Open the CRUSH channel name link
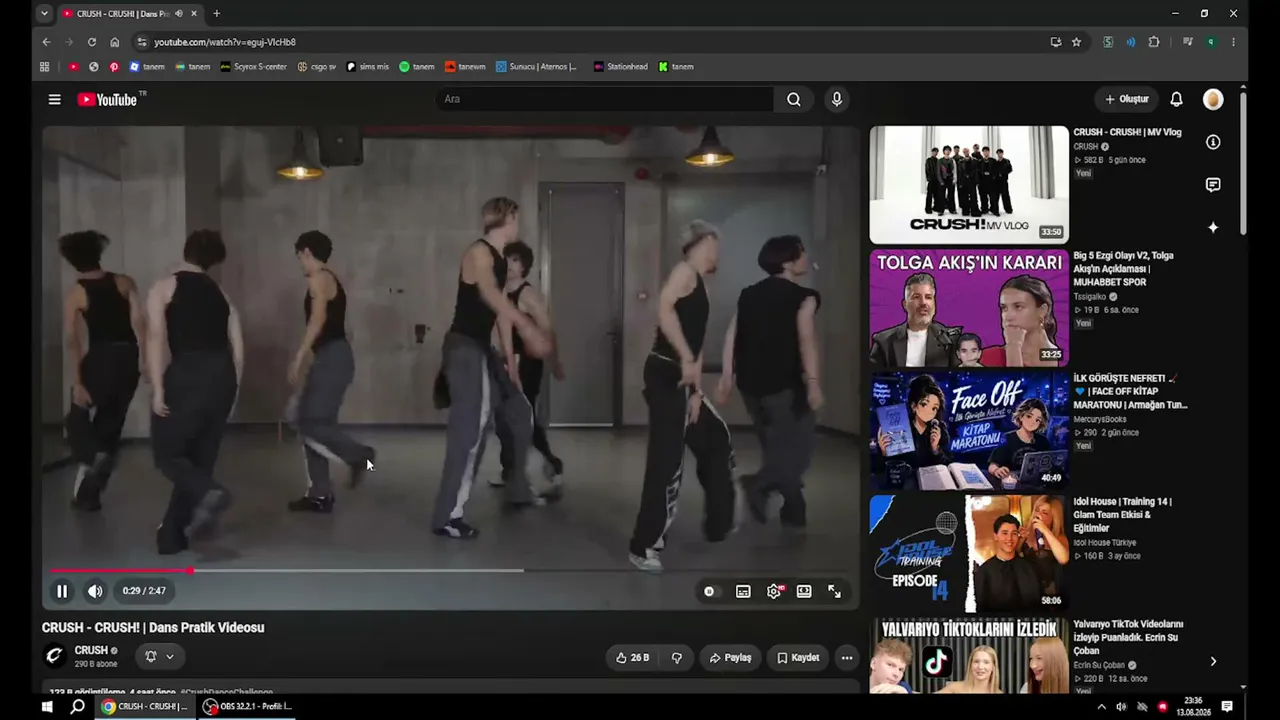The image size is (1280, 720). click(91, 650)
